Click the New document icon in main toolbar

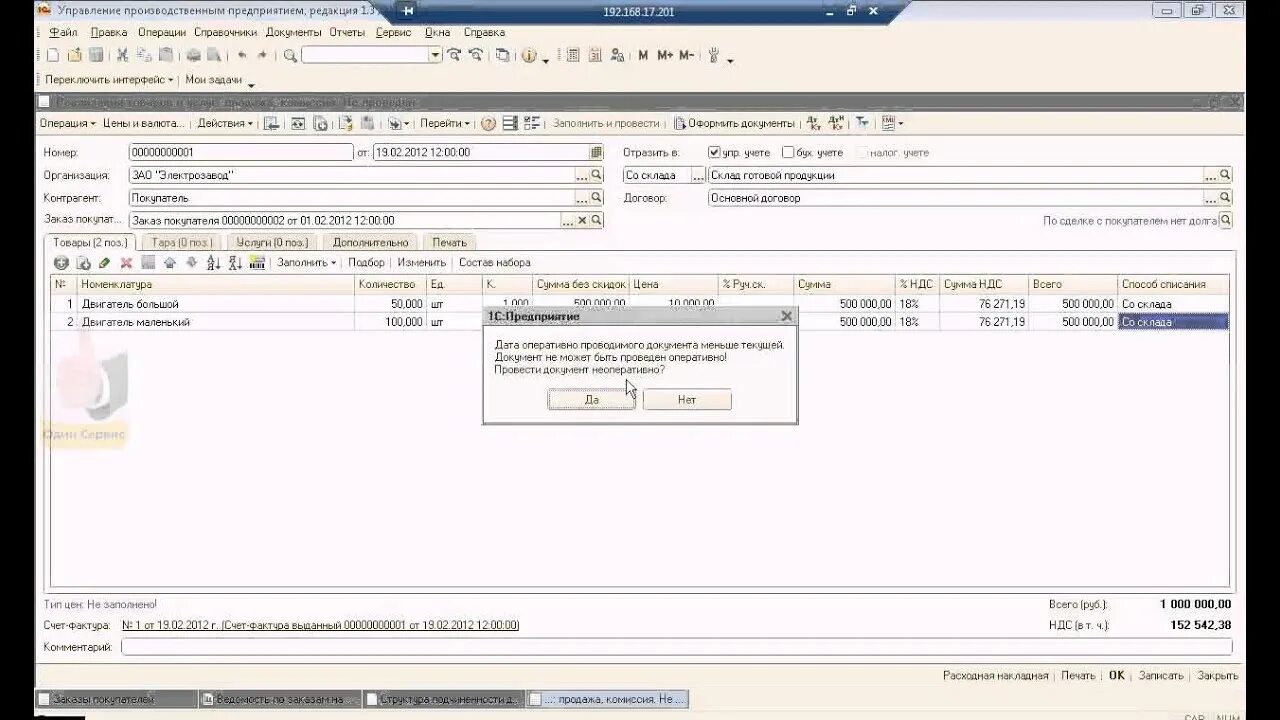(x=53, y=56)
